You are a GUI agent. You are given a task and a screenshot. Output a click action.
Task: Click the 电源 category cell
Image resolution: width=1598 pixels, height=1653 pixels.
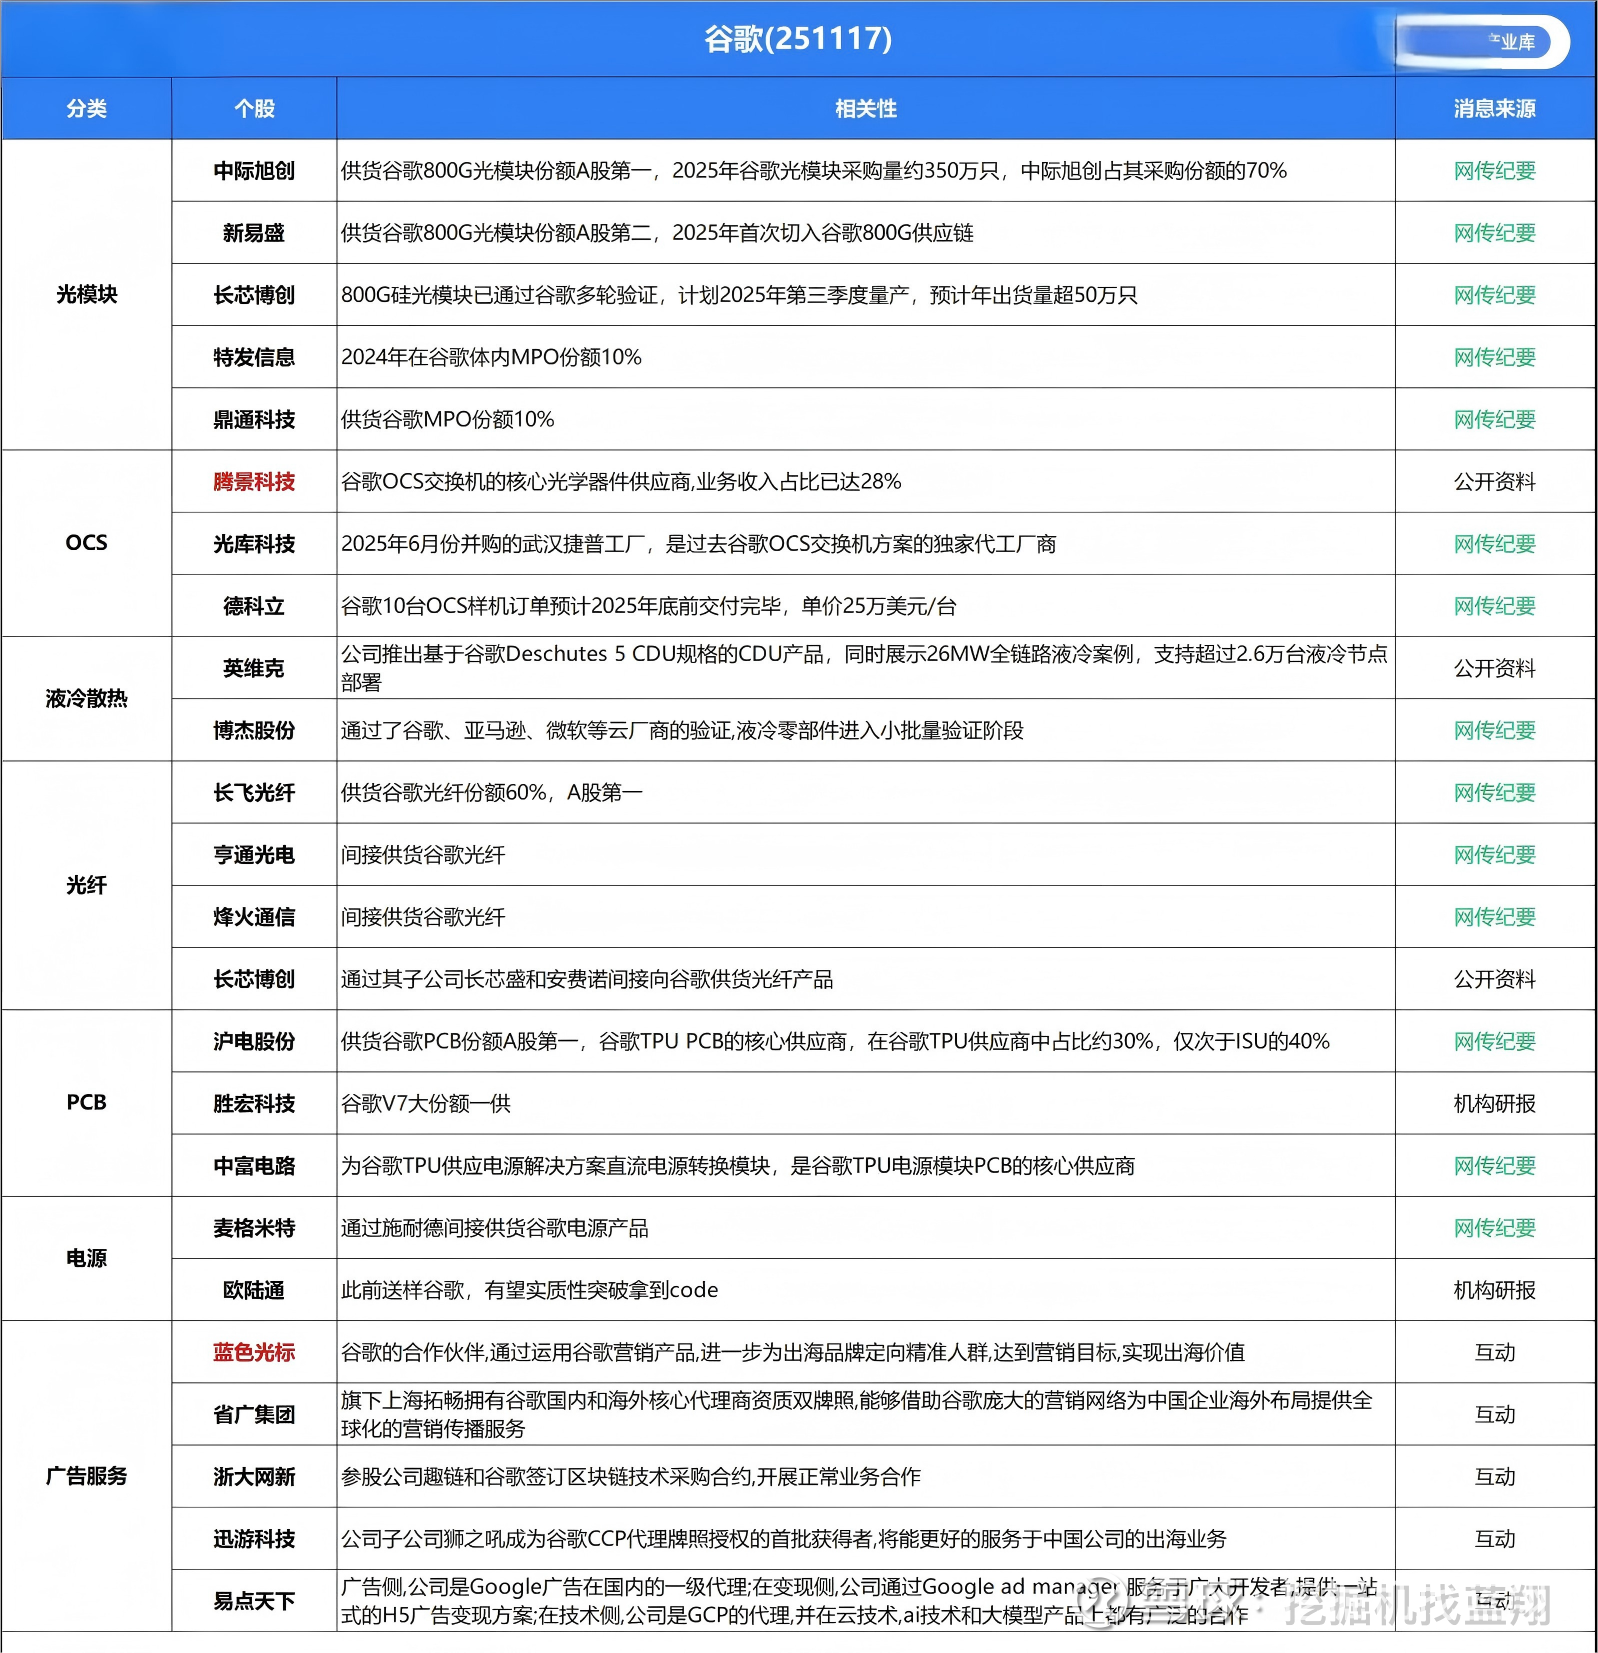tap(87, 1258)
